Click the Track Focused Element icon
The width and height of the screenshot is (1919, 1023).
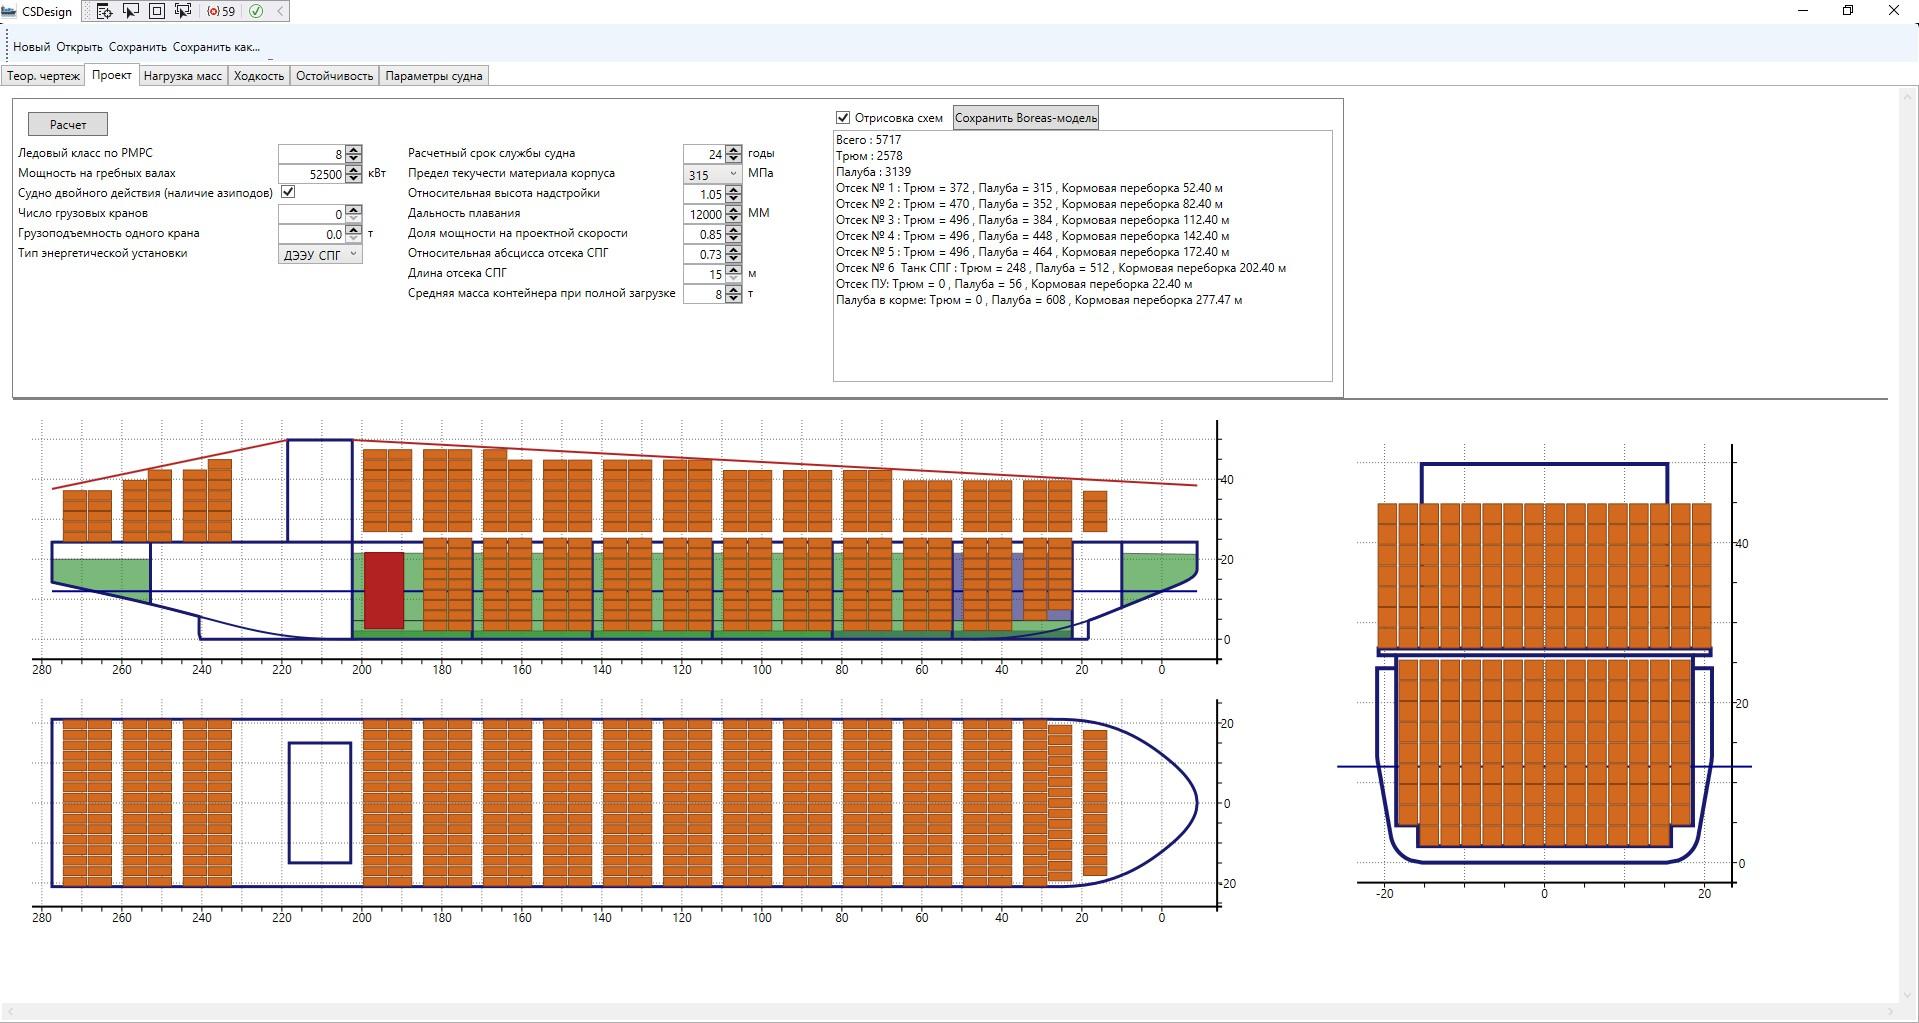coord(183,11)
